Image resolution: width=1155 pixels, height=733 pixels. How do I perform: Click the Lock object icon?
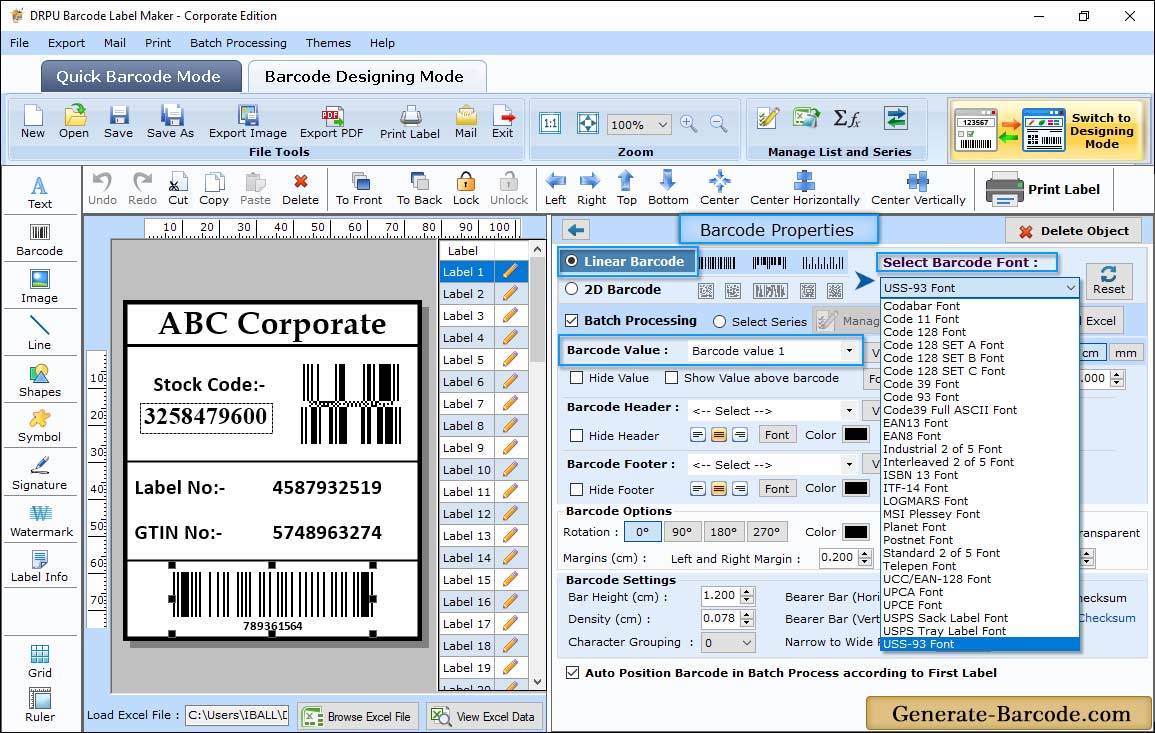[466, 189]
